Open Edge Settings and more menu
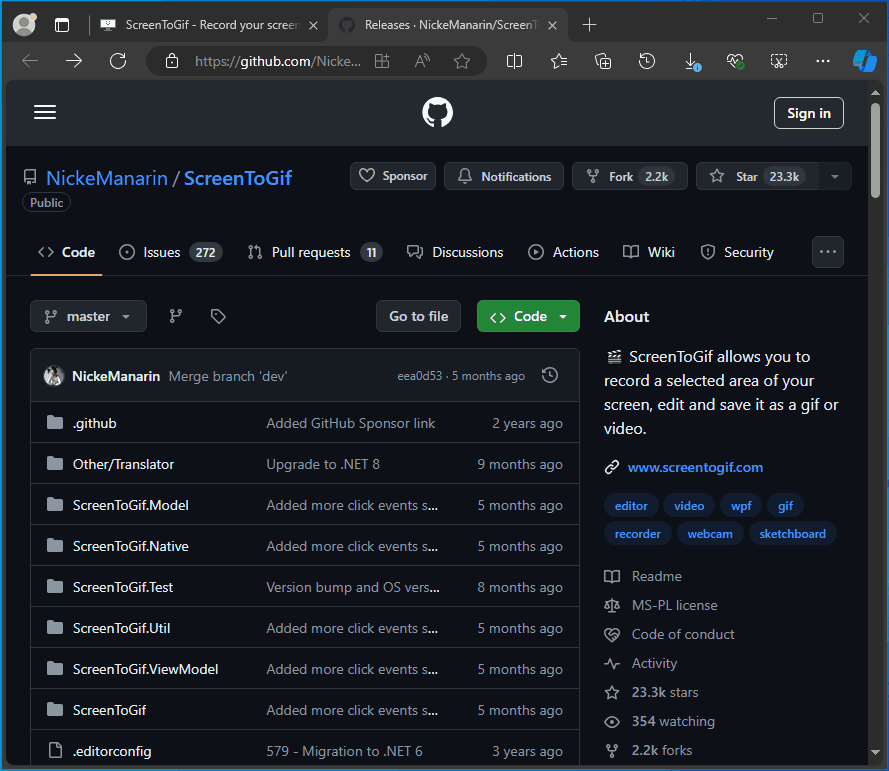Viewport: 889px width, 771px height. point(823,61)
